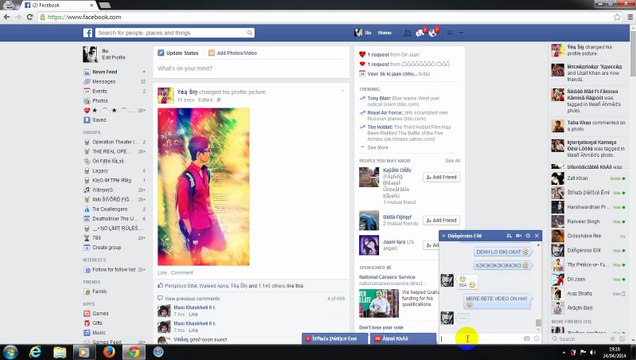Click the Facebook logo icon

pyautogui.click(x=88, y=33)
